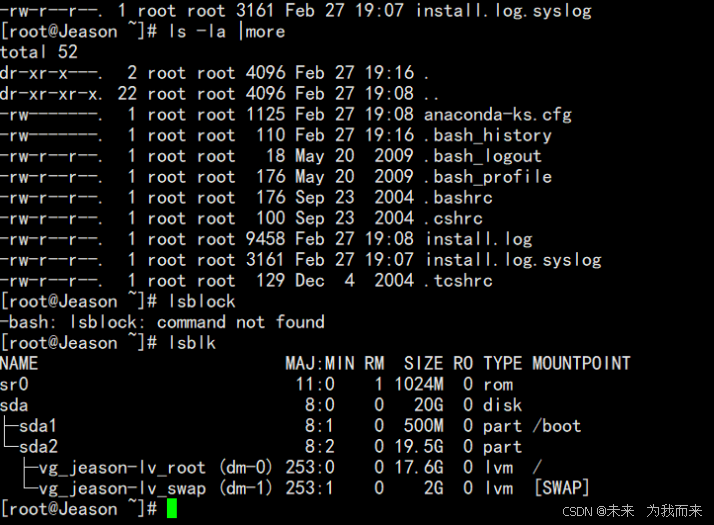Click the 'Dec' month in the .tcshrc row

point(310,280)
